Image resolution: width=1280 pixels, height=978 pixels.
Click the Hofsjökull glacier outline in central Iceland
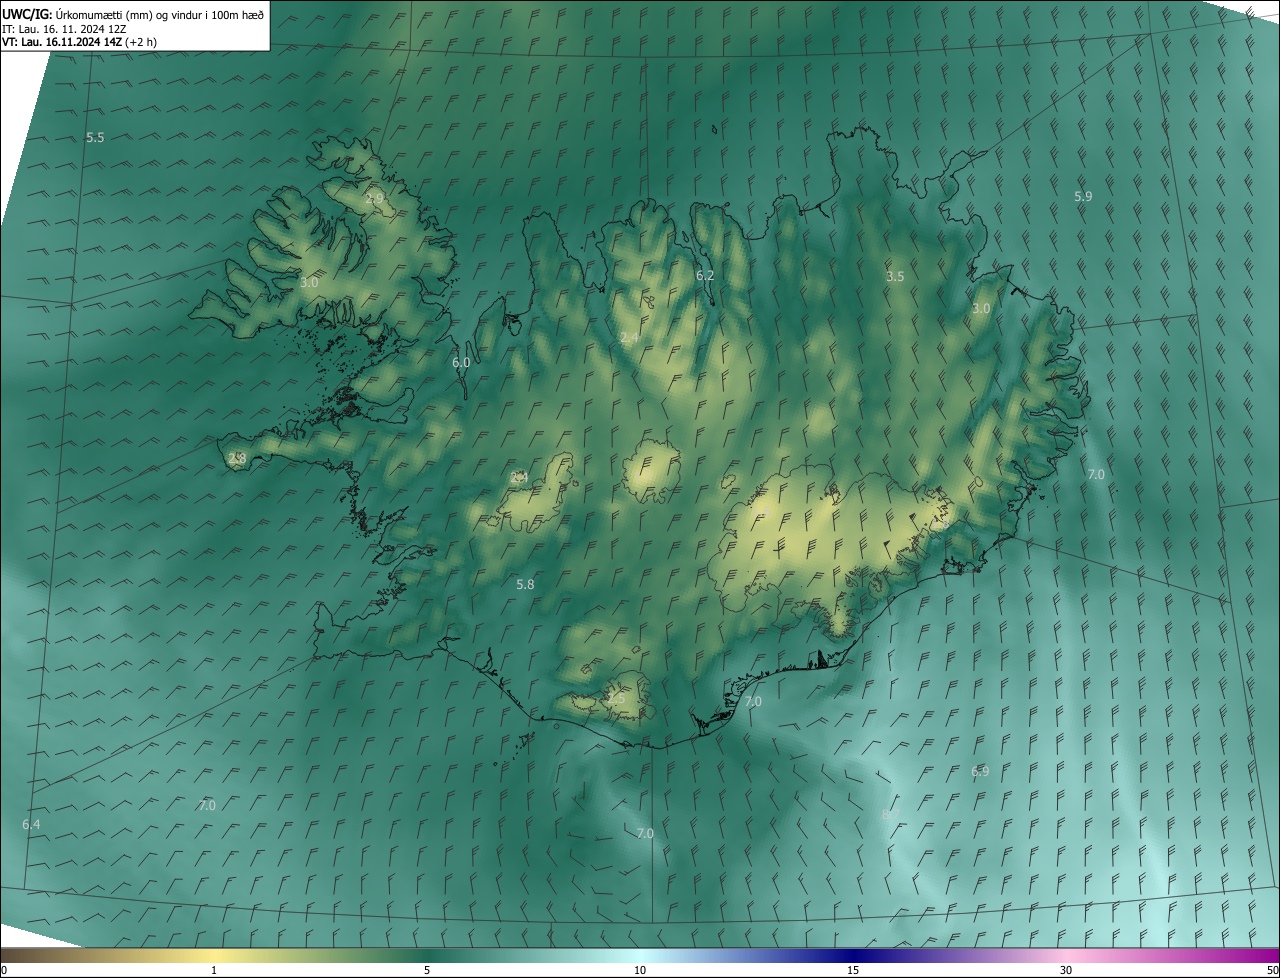click(652, 470)
